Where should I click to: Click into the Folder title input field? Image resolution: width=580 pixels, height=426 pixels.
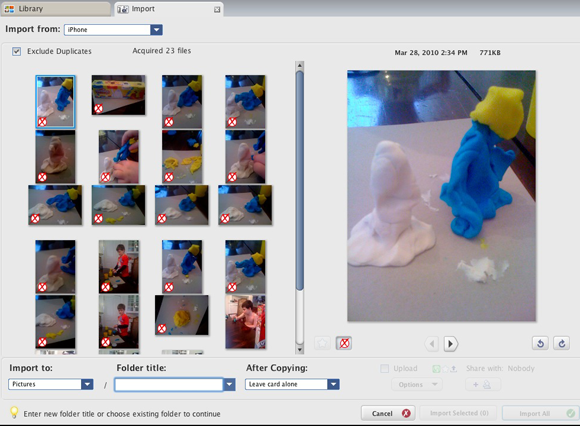[169, 385]
